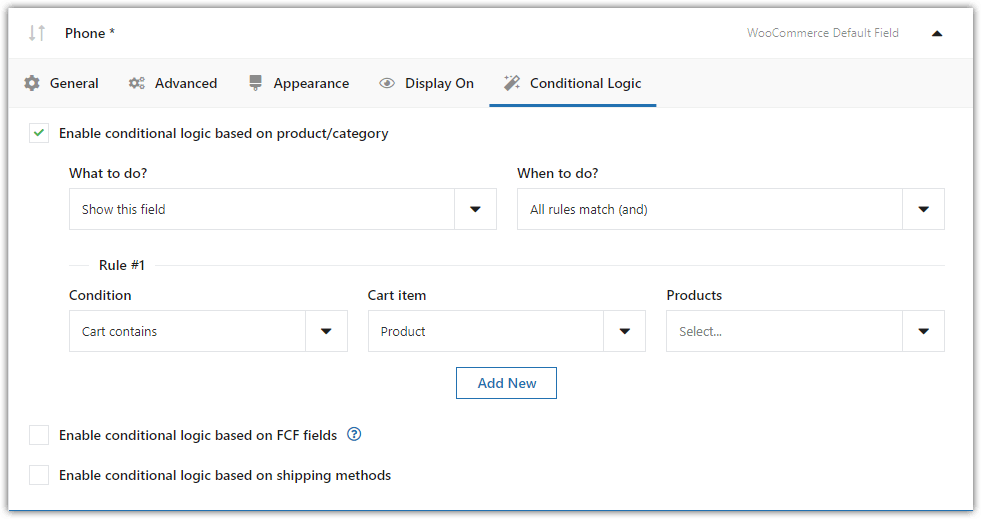The height and width of the screenshot is (519, 981).
Task: Click the 'WooCommerce Default Field' label
Action: 823,33
